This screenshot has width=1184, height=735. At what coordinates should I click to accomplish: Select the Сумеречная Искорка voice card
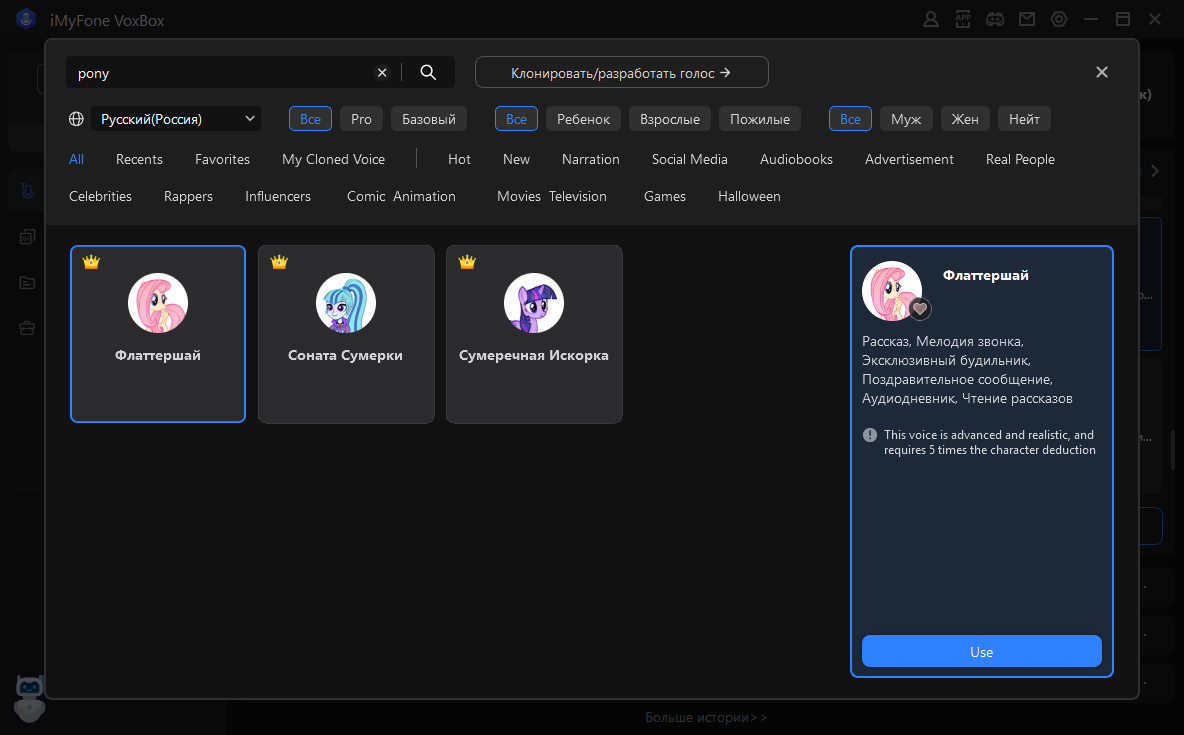pyautogui.click(x=534, y=334)
